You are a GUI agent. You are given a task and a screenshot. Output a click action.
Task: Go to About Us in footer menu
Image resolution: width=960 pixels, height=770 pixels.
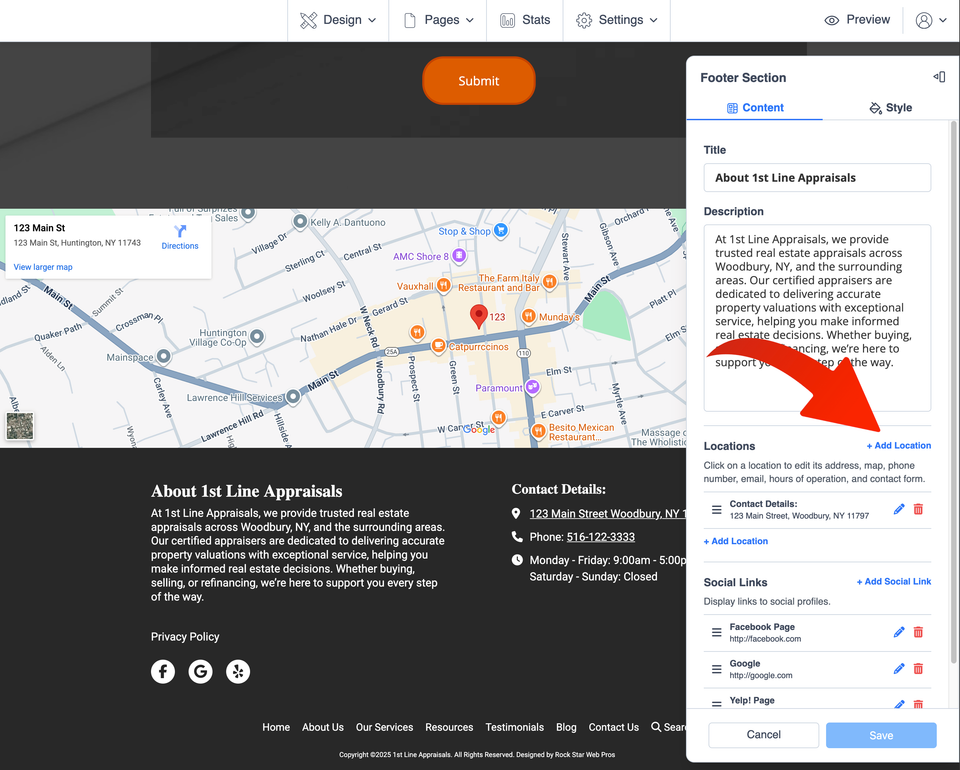click(323, 727)
